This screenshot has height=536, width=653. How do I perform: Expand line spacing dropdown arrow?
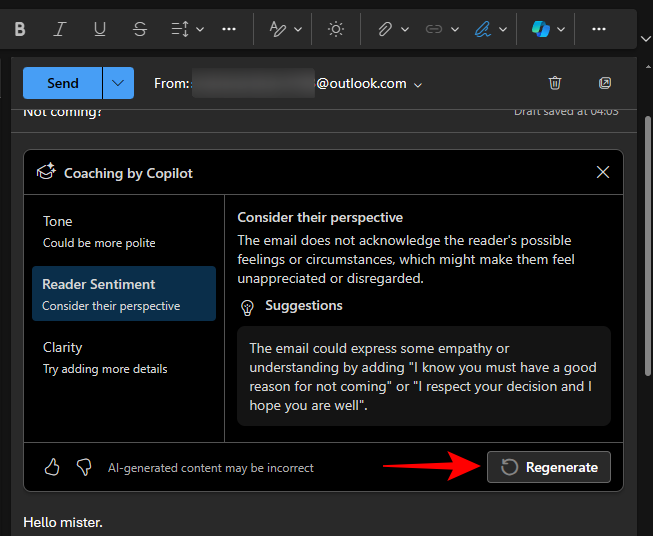point(200,30)
